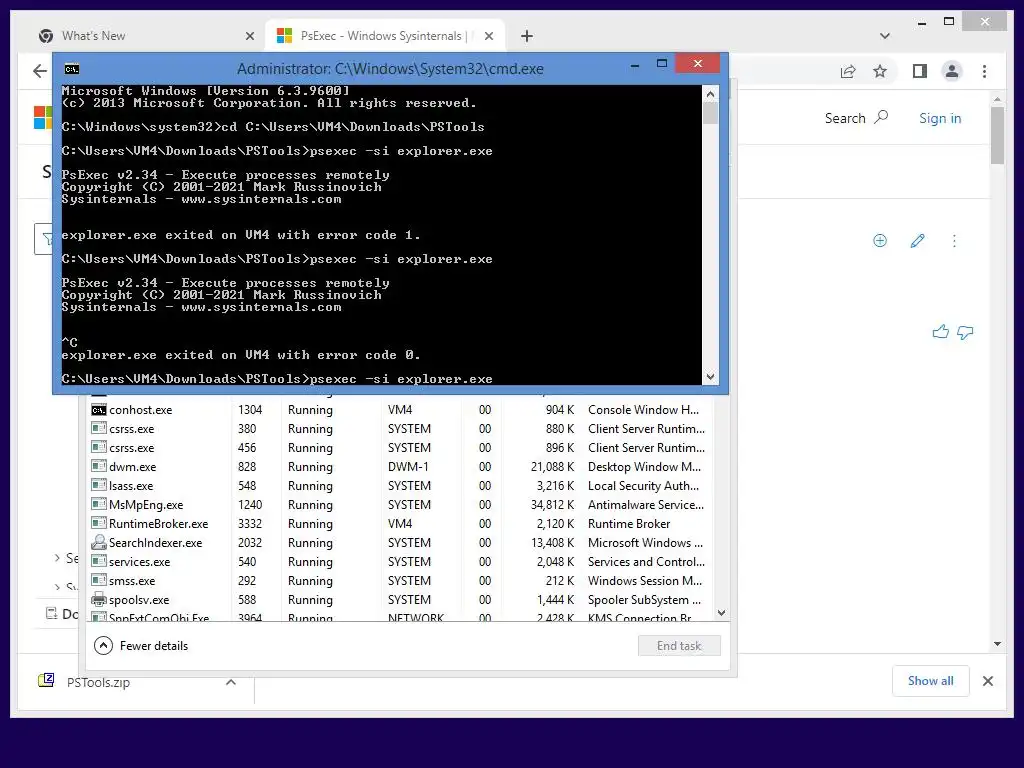This screenshot has height=768, width=1024.
Task: Click the Search label on Microsoft page
Action: 844,118
